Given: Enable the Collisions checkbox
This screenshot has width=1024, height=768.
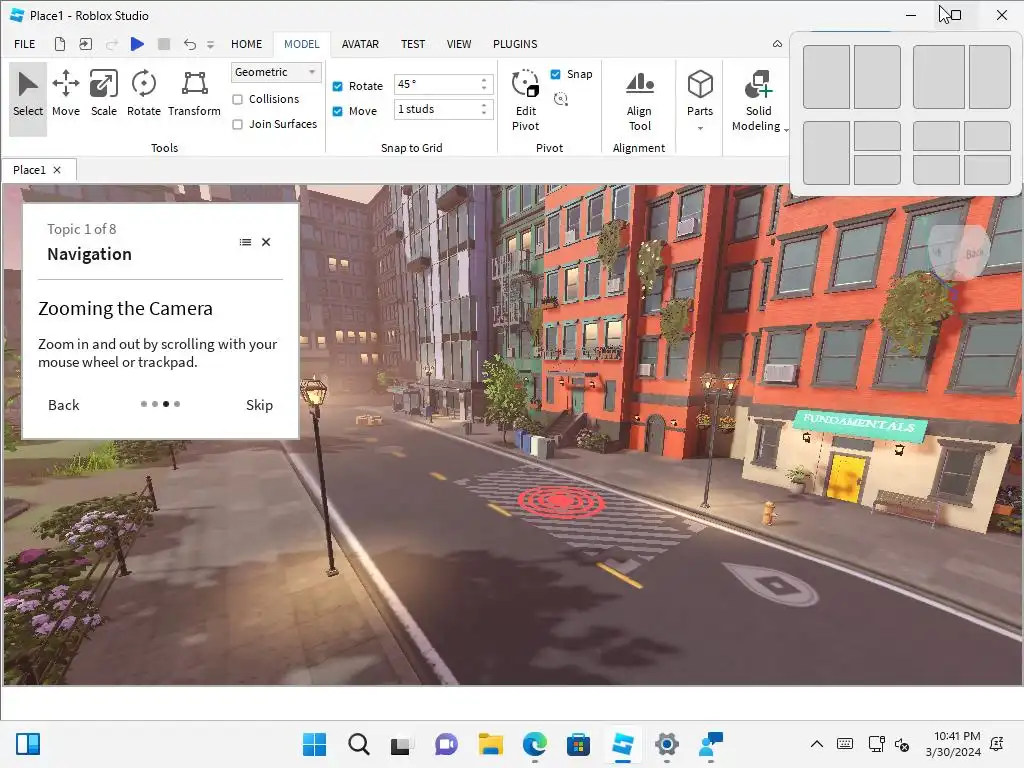Looking at the screenshot, I should (x=238, y=99).
